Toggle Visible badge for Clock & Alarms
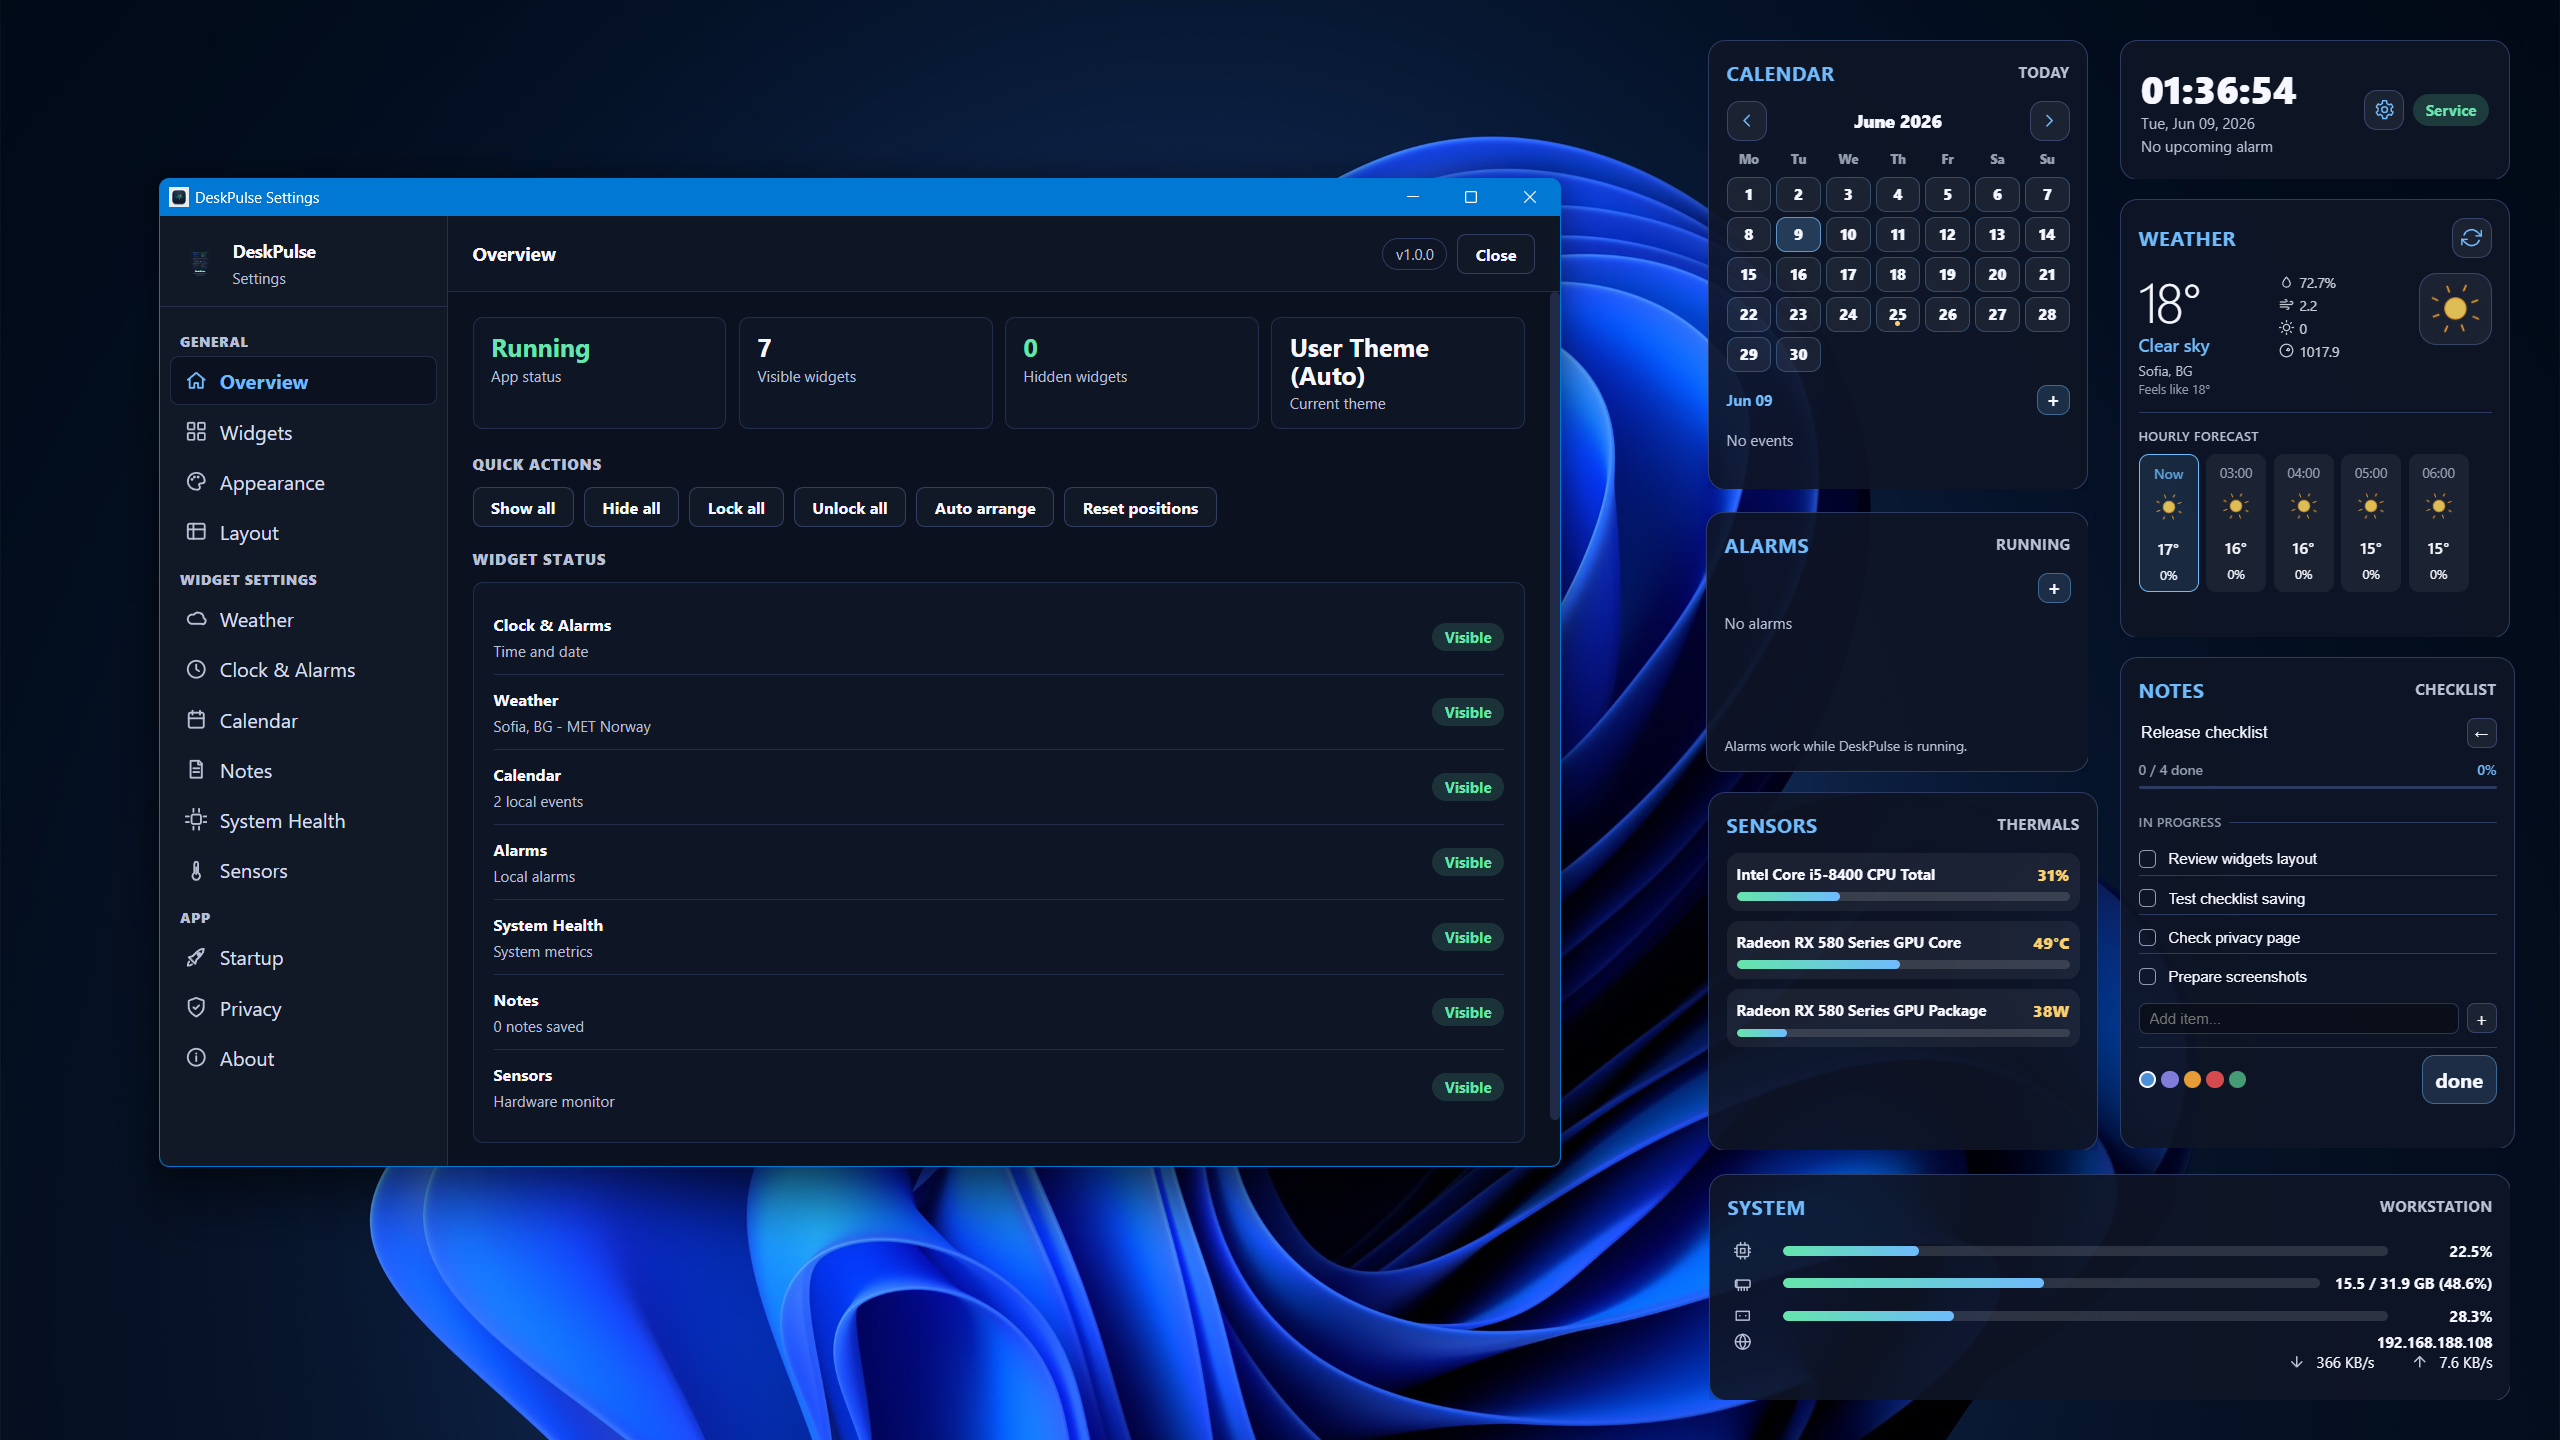The height and width of the screenshot is (1440, 2560). coord(1467,637)
